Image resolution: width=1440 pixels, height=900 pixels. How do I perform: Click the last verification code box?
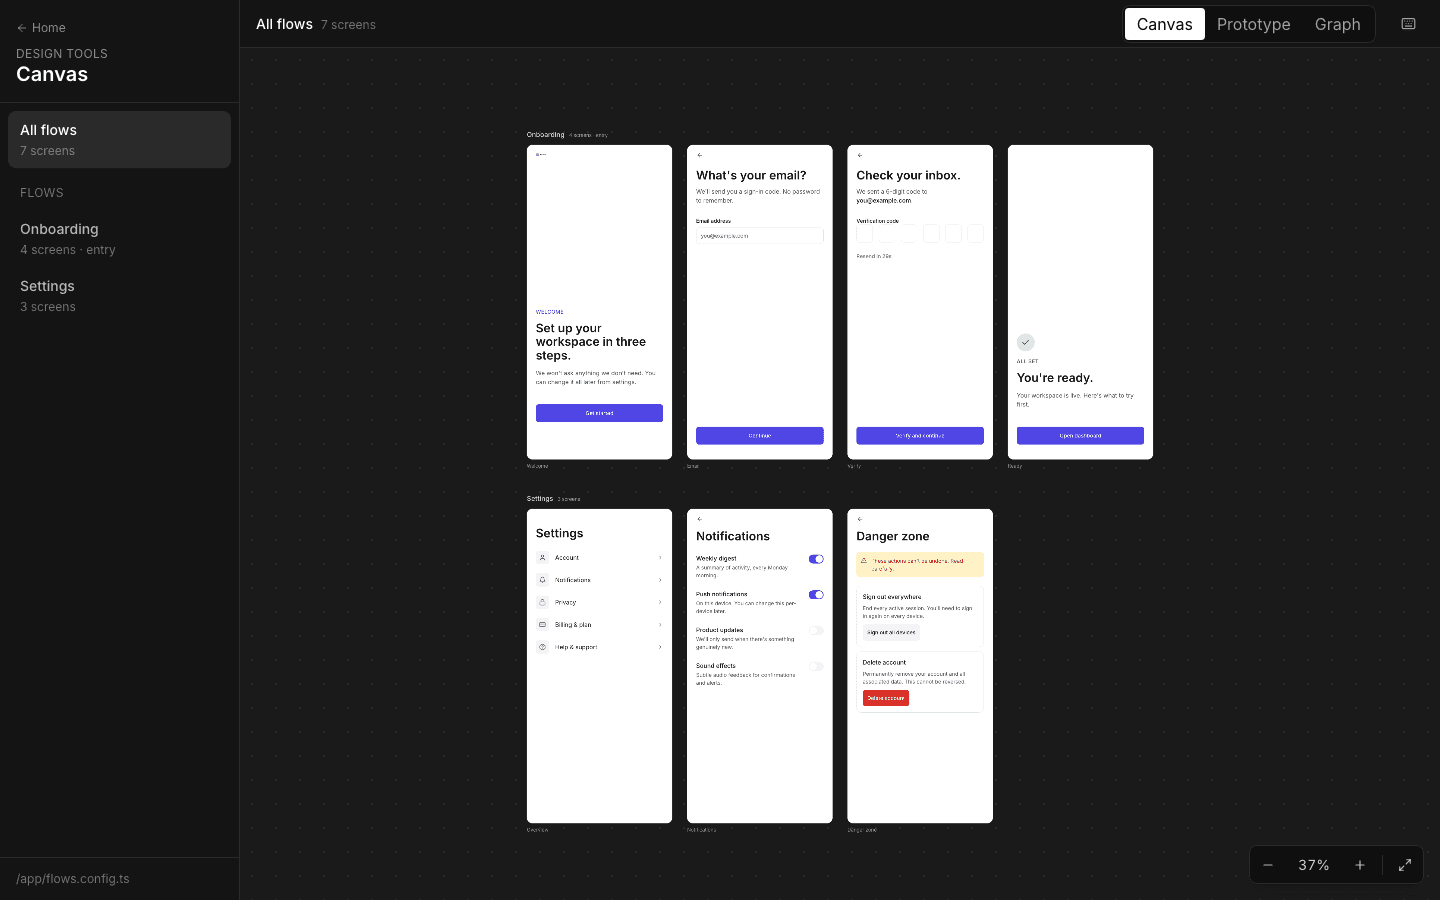[975, 234]
